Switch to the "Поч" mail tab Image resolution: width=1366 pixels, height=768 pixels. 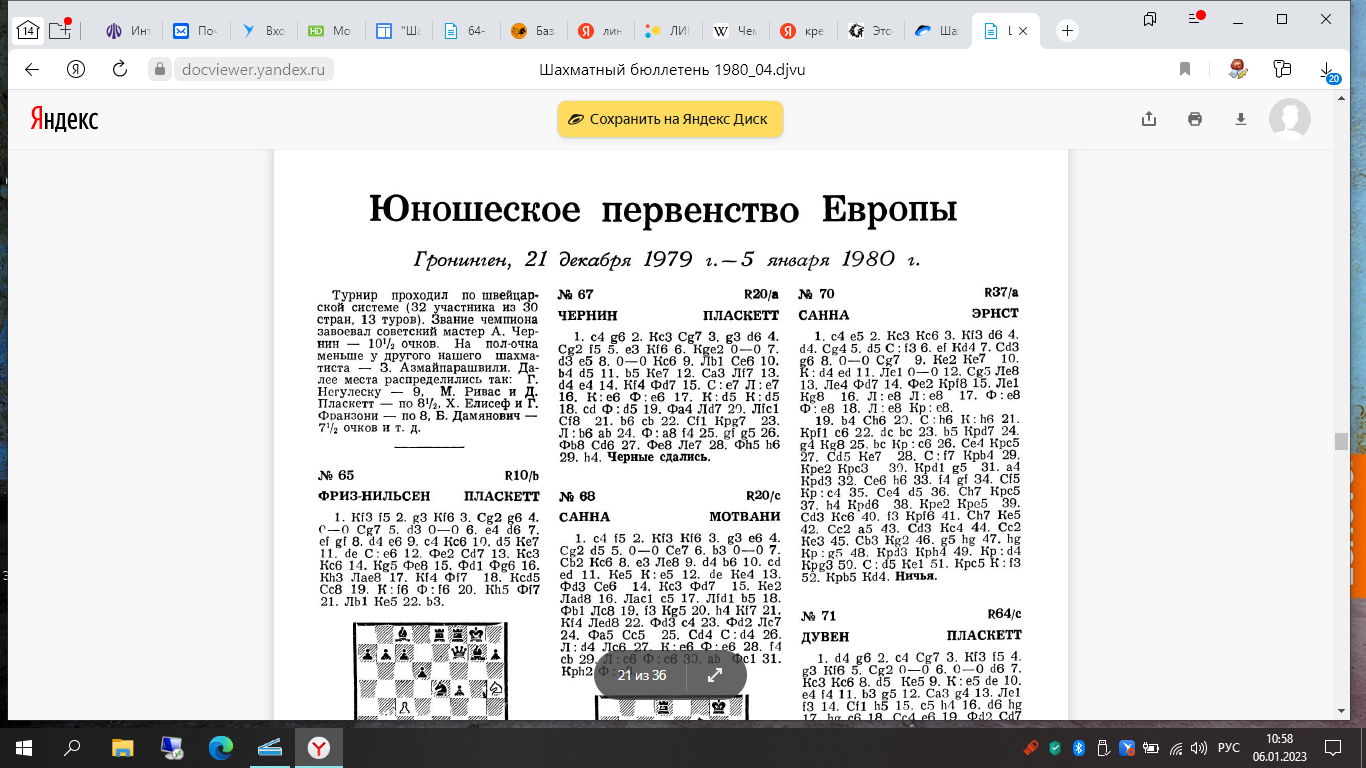coord(194,31)
